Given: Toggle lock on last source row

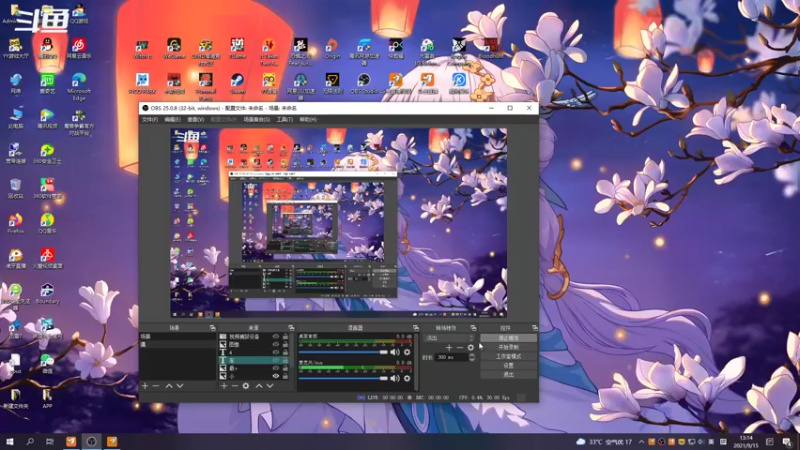Looking at the screenshot, I should click(285, 376).
